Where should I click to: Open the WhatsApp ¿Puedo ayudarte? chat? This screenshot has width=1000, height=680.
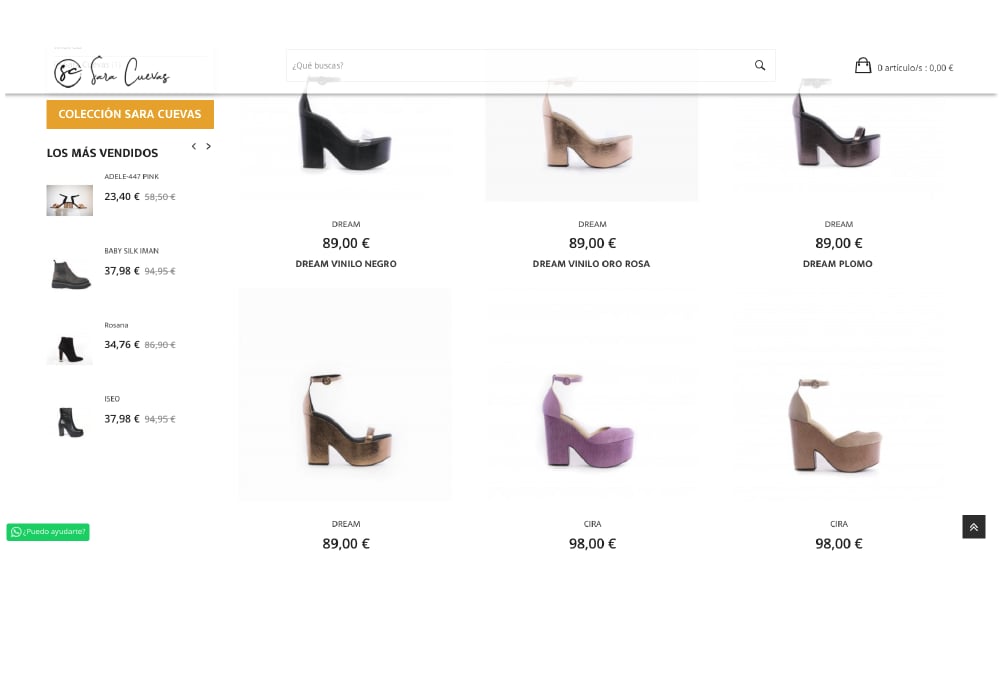(x=48, y=532)
